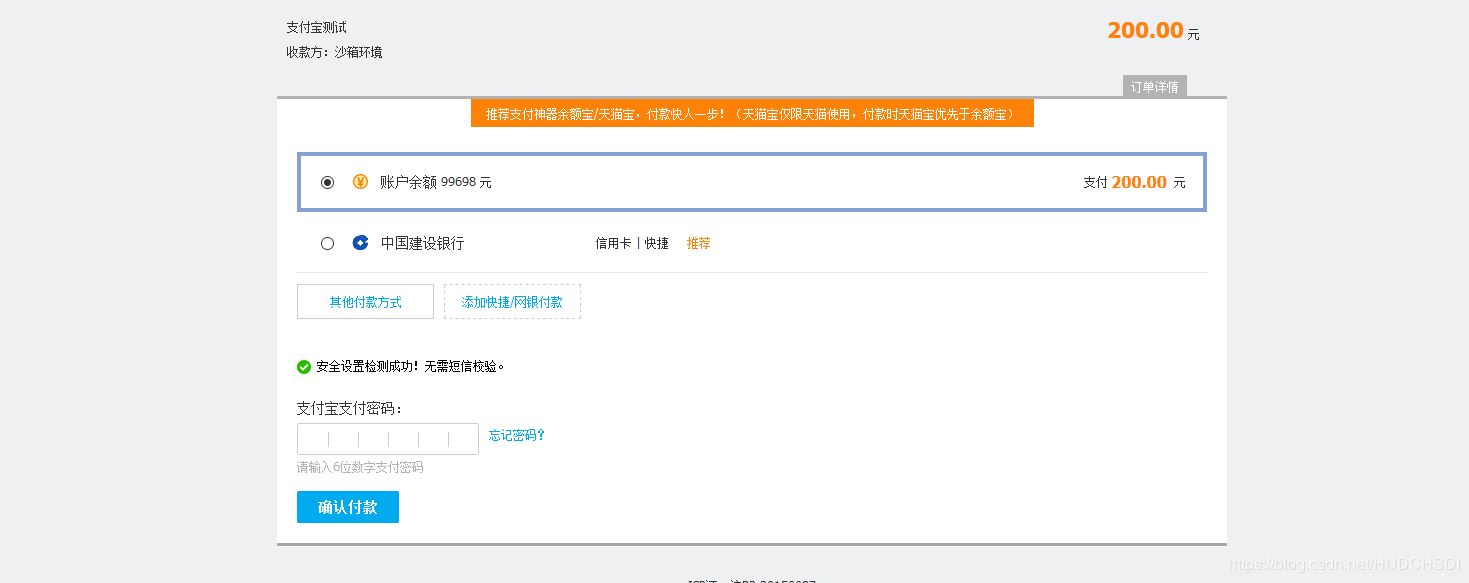Open the 忘记密码 recovery link
The width and height of the screenshot is (1469, 583).
[x=512, y=435]
